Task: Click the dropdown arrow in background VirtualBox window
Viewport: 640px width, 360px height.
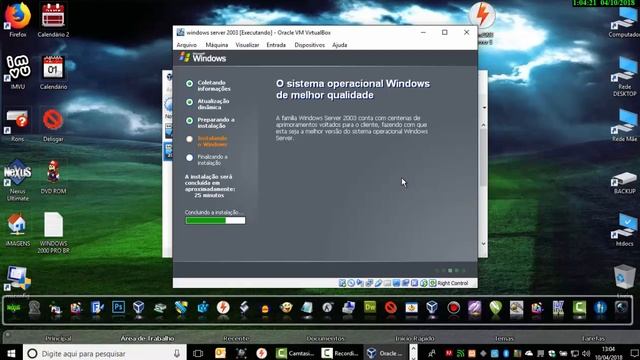Action: click(x=484, y=108)
